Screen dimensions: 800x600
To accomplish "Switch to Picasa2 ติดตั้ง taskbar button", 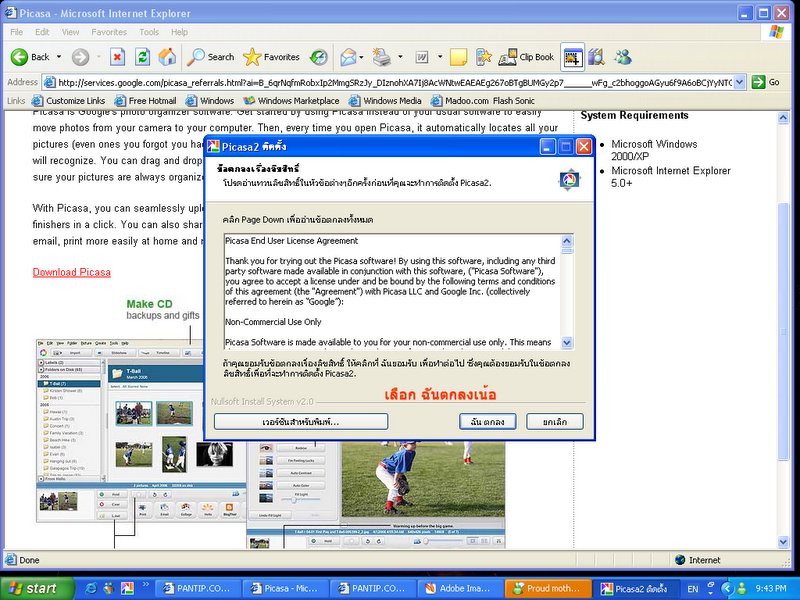I will tap(636, 588).
